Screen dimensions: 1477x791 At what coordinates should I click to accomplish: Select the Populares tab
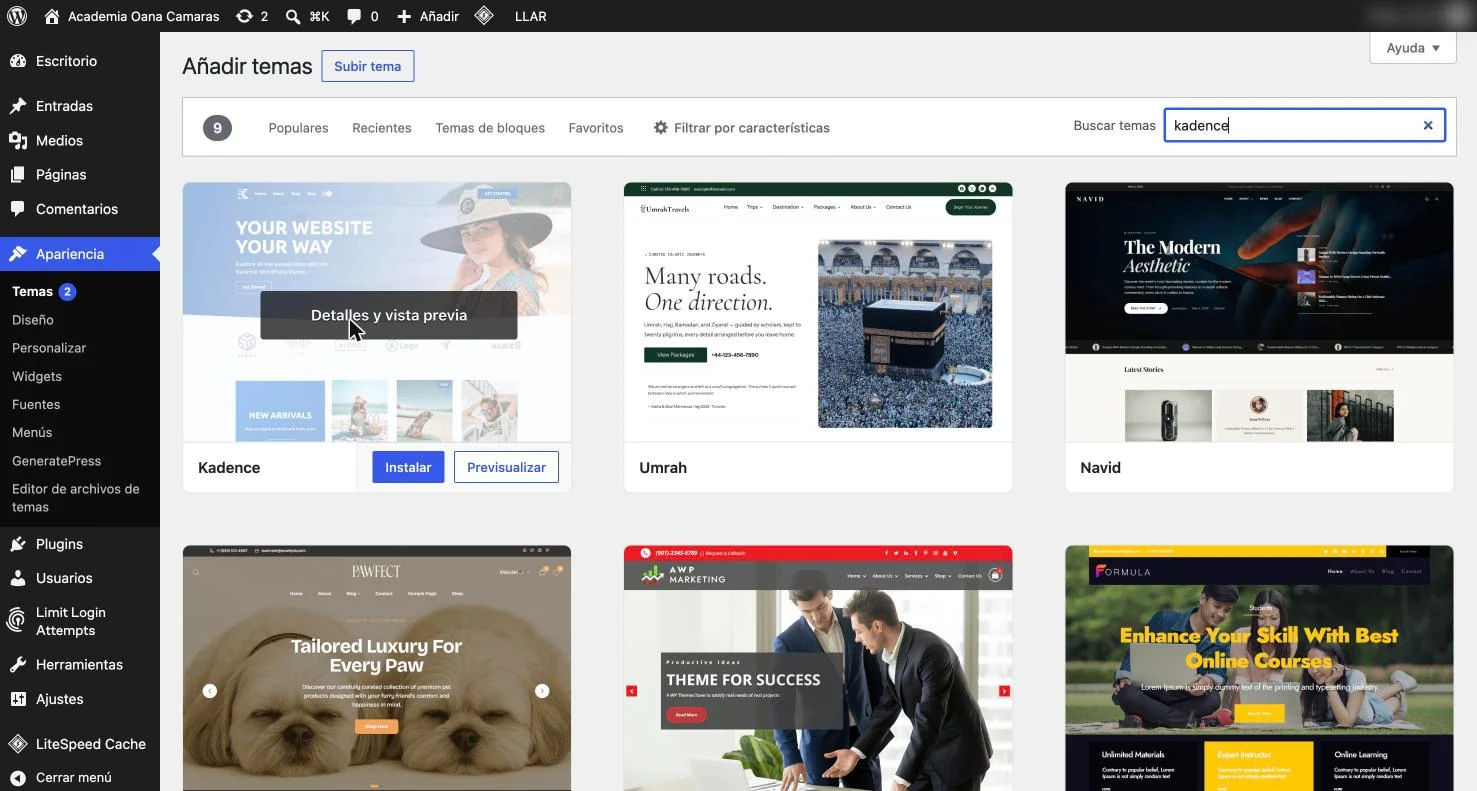point(298,128)
